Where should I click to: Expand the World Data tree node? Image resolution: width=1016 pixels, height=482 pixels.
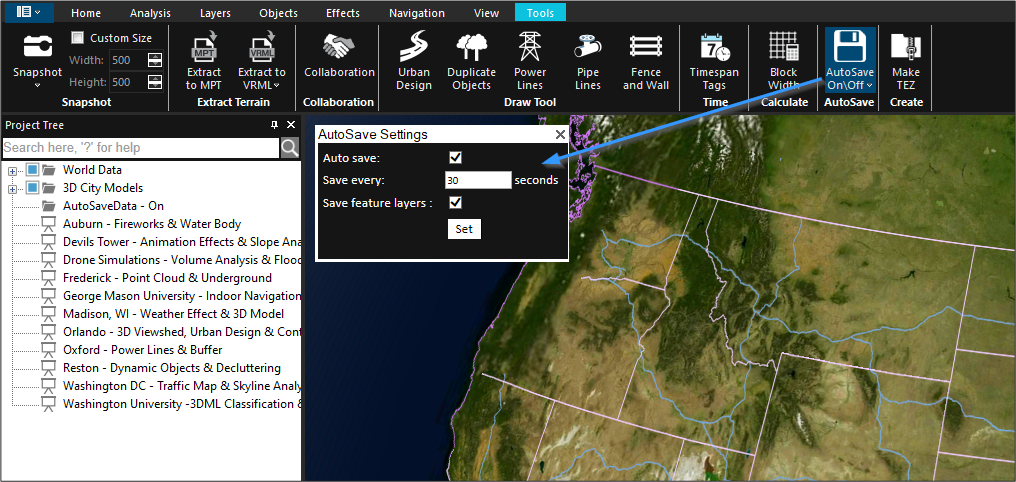[x=13, y=170]
